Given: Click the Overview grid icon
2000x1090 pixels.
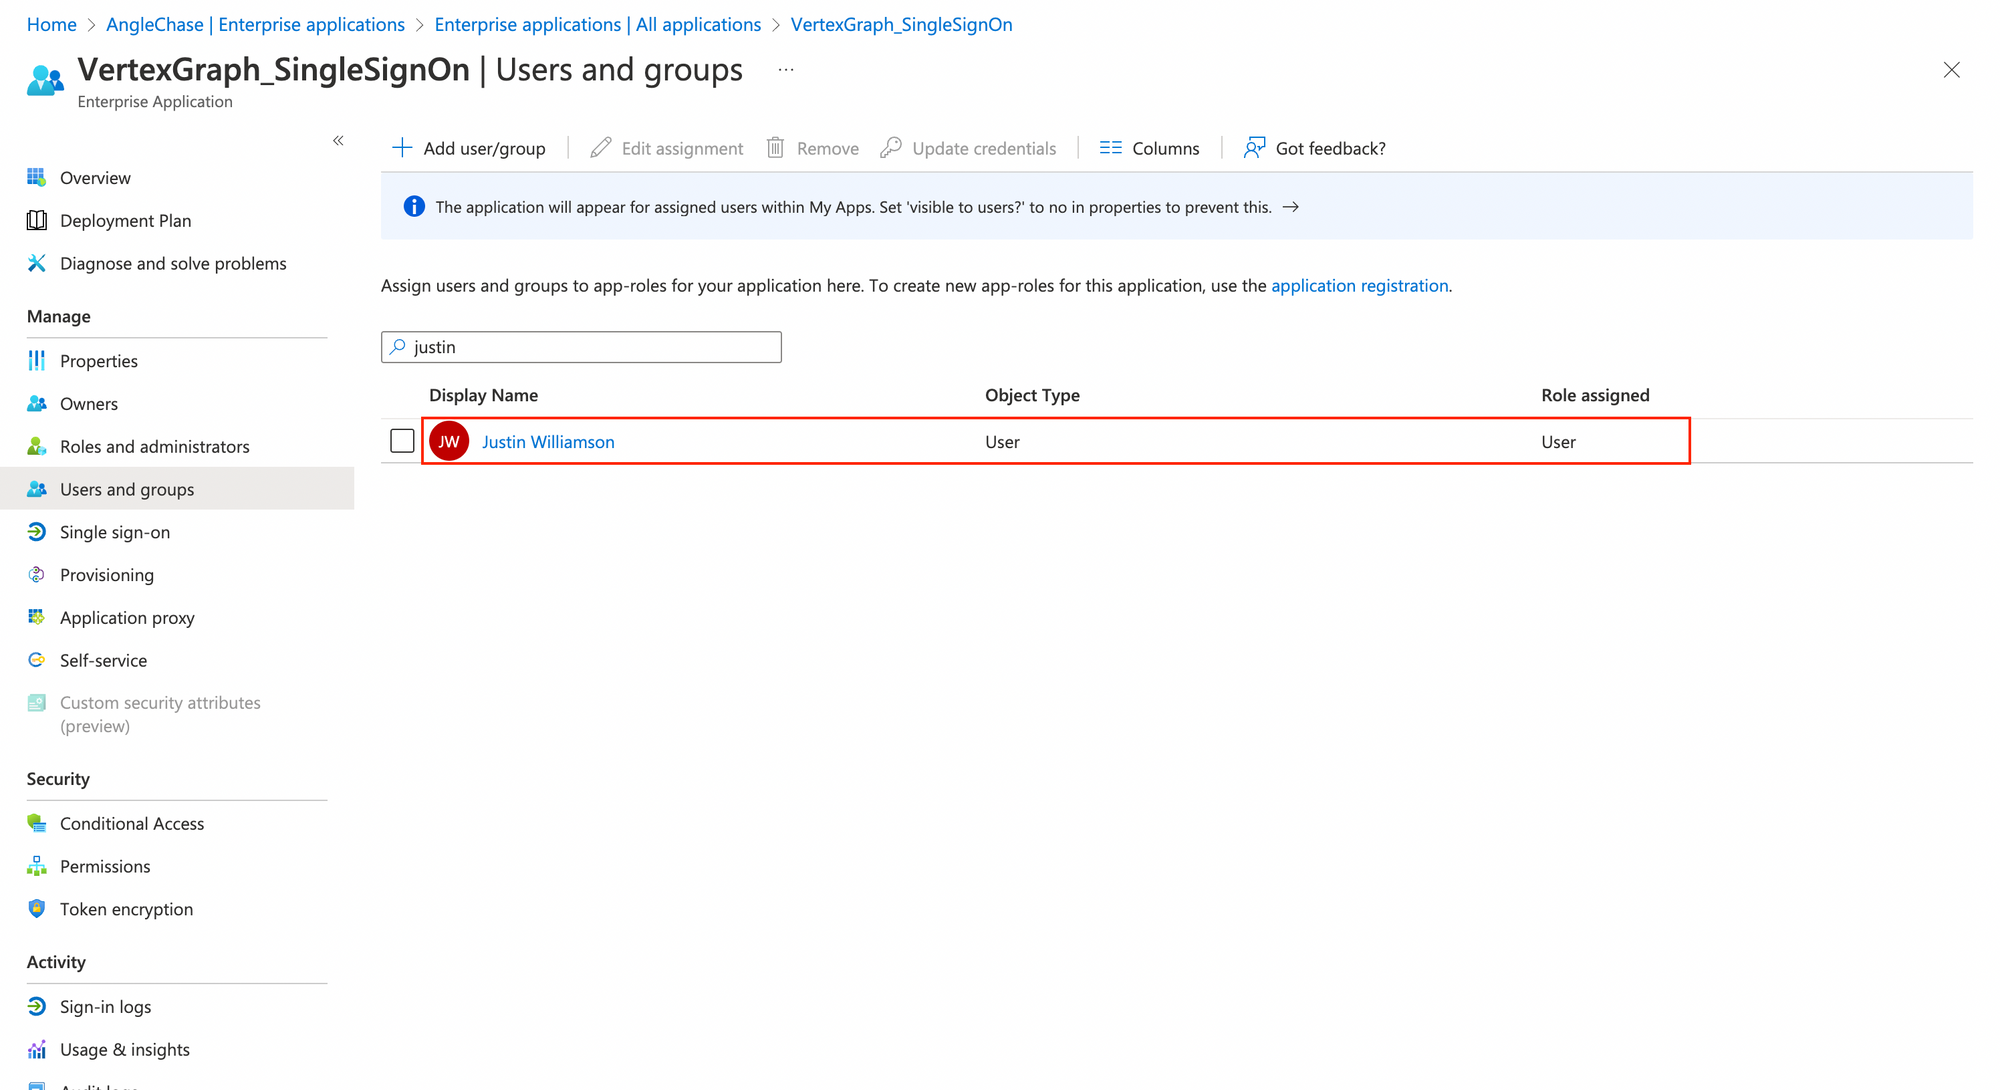Looking at the screenshot, I should (37, 177).
